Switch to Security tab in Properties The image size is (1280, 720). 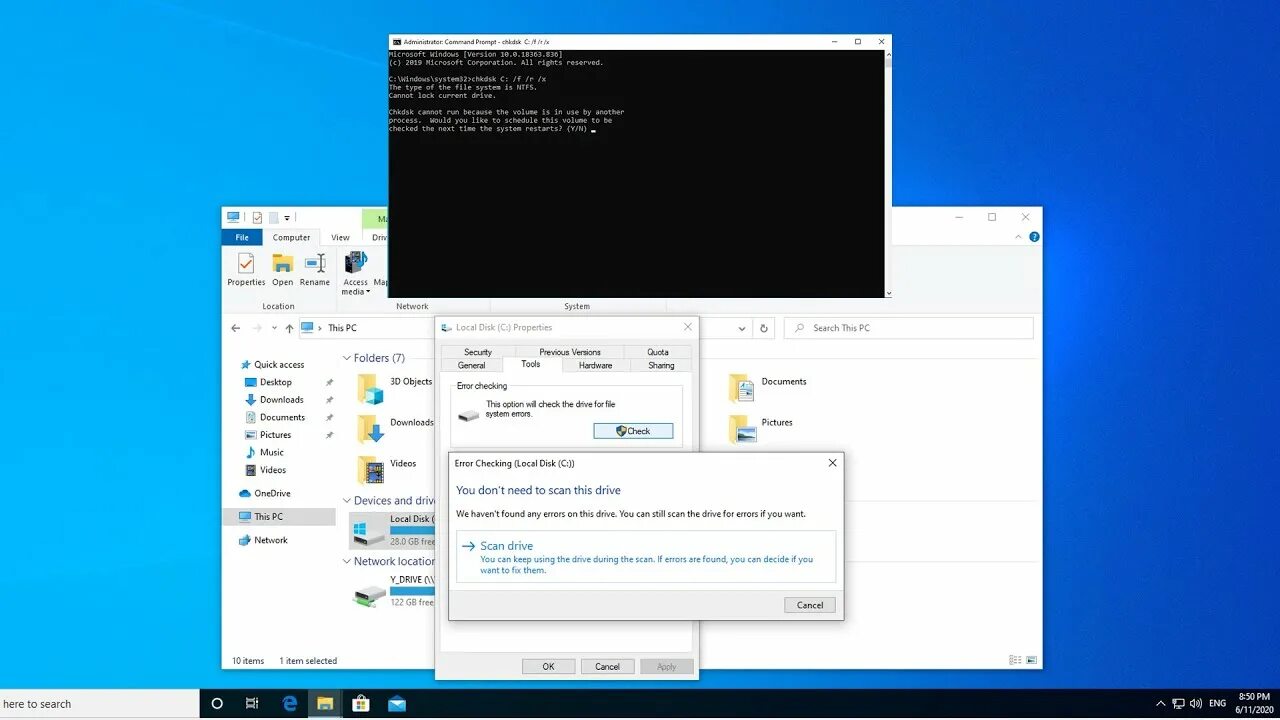(478, 352)
